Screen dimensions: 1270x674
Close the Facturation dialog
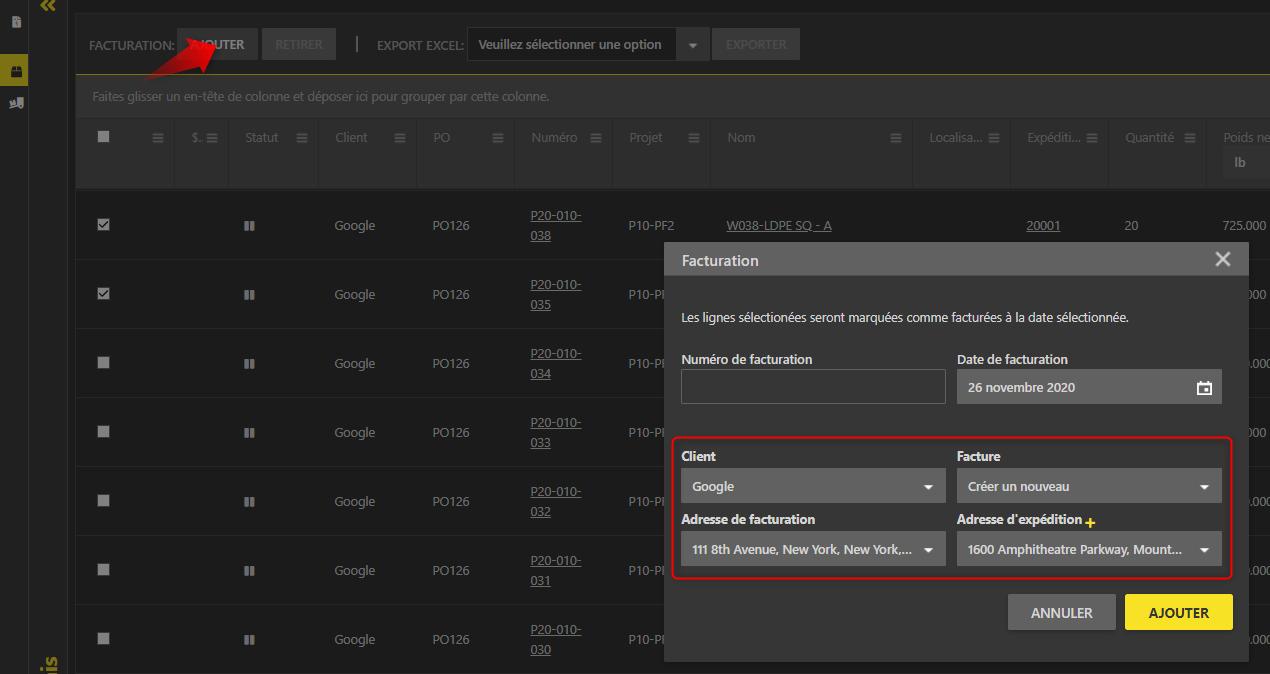[1222, 259]
